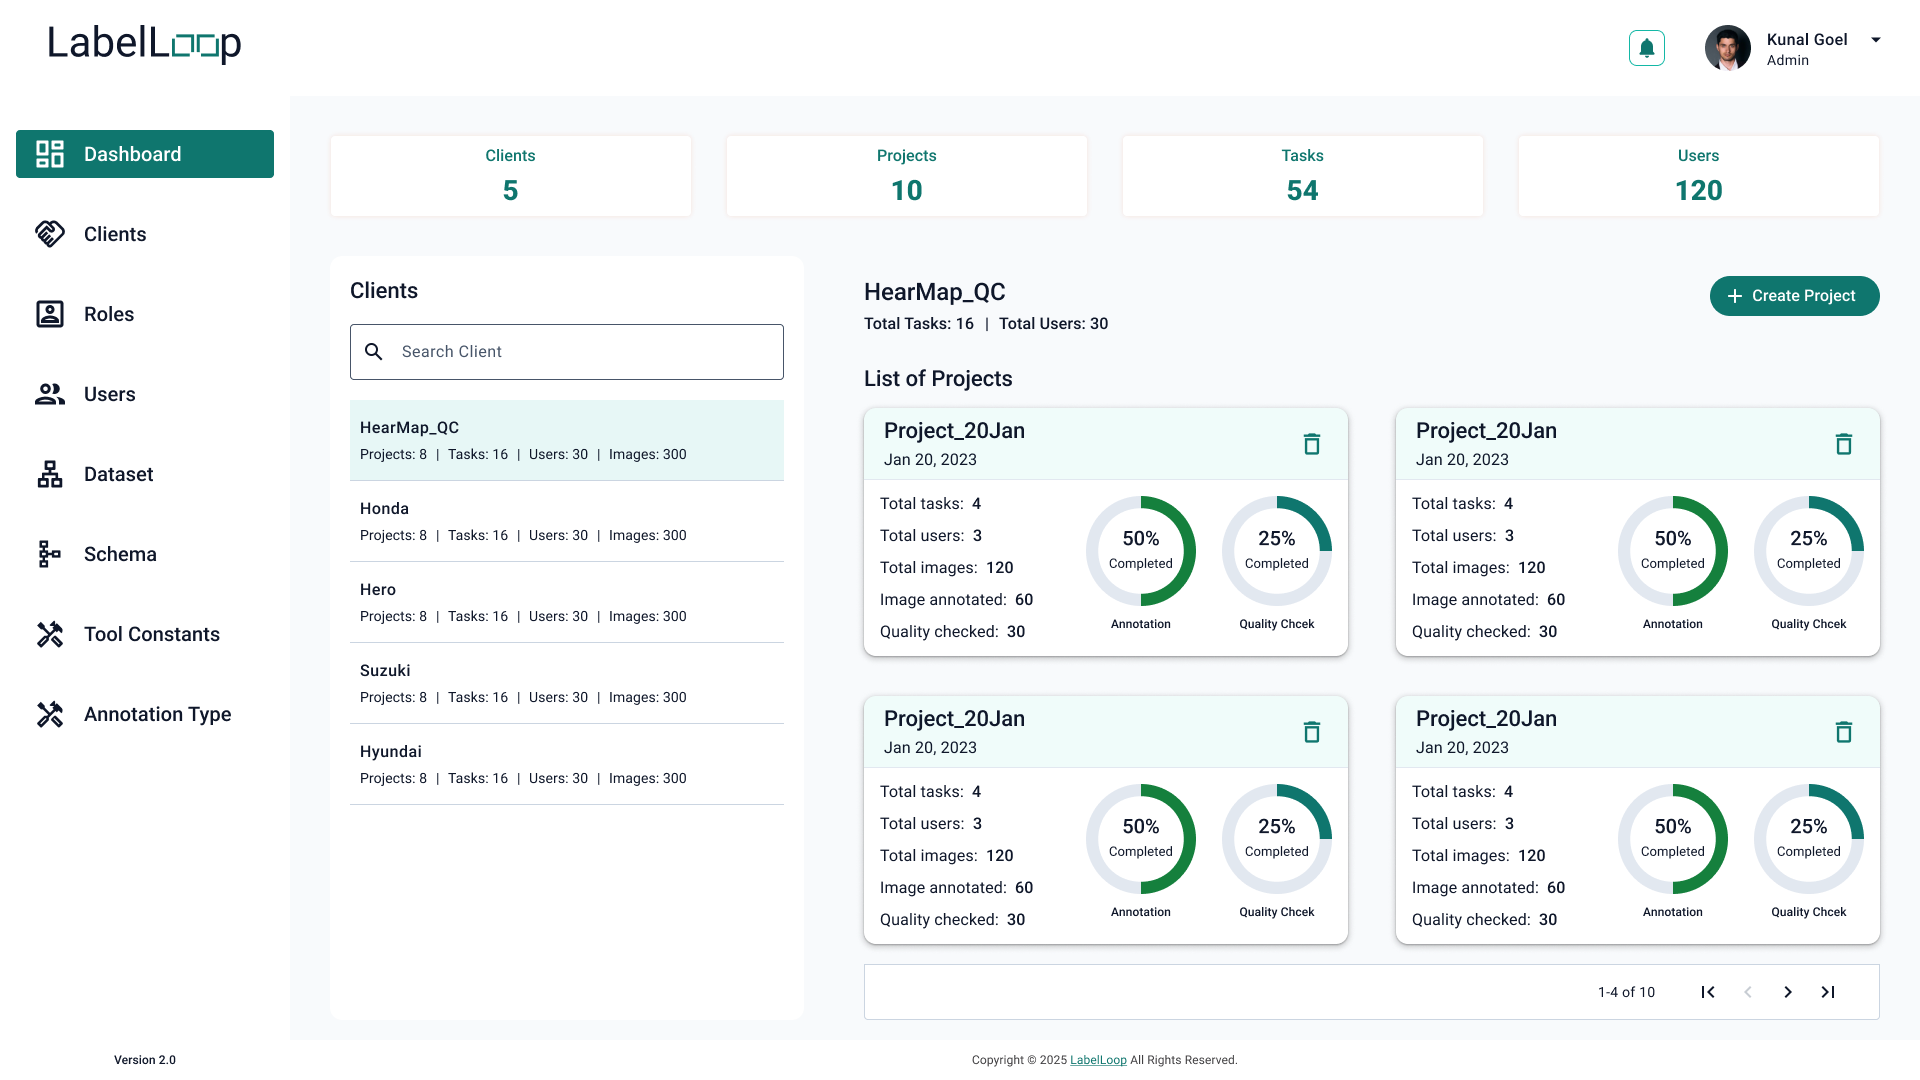Select the Suzuki client row
Viewport: 1920px width, 1080px height.
point(567,683)
